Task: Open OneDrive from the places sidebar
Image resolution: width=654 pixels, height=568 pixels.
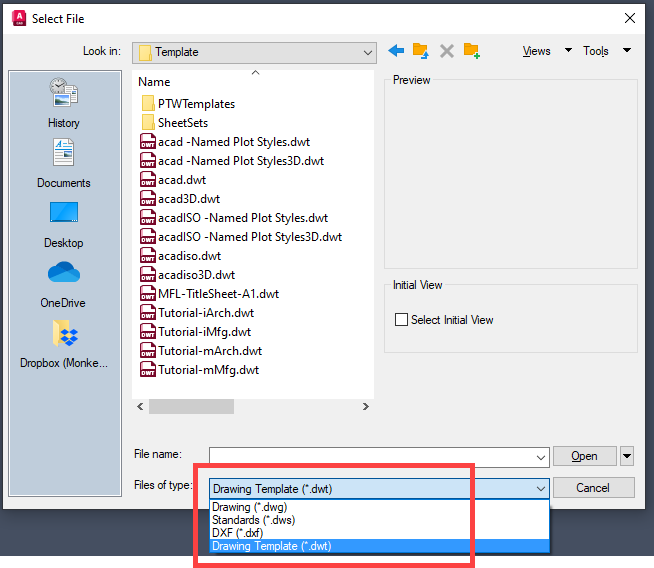Action: coord(64,283)
